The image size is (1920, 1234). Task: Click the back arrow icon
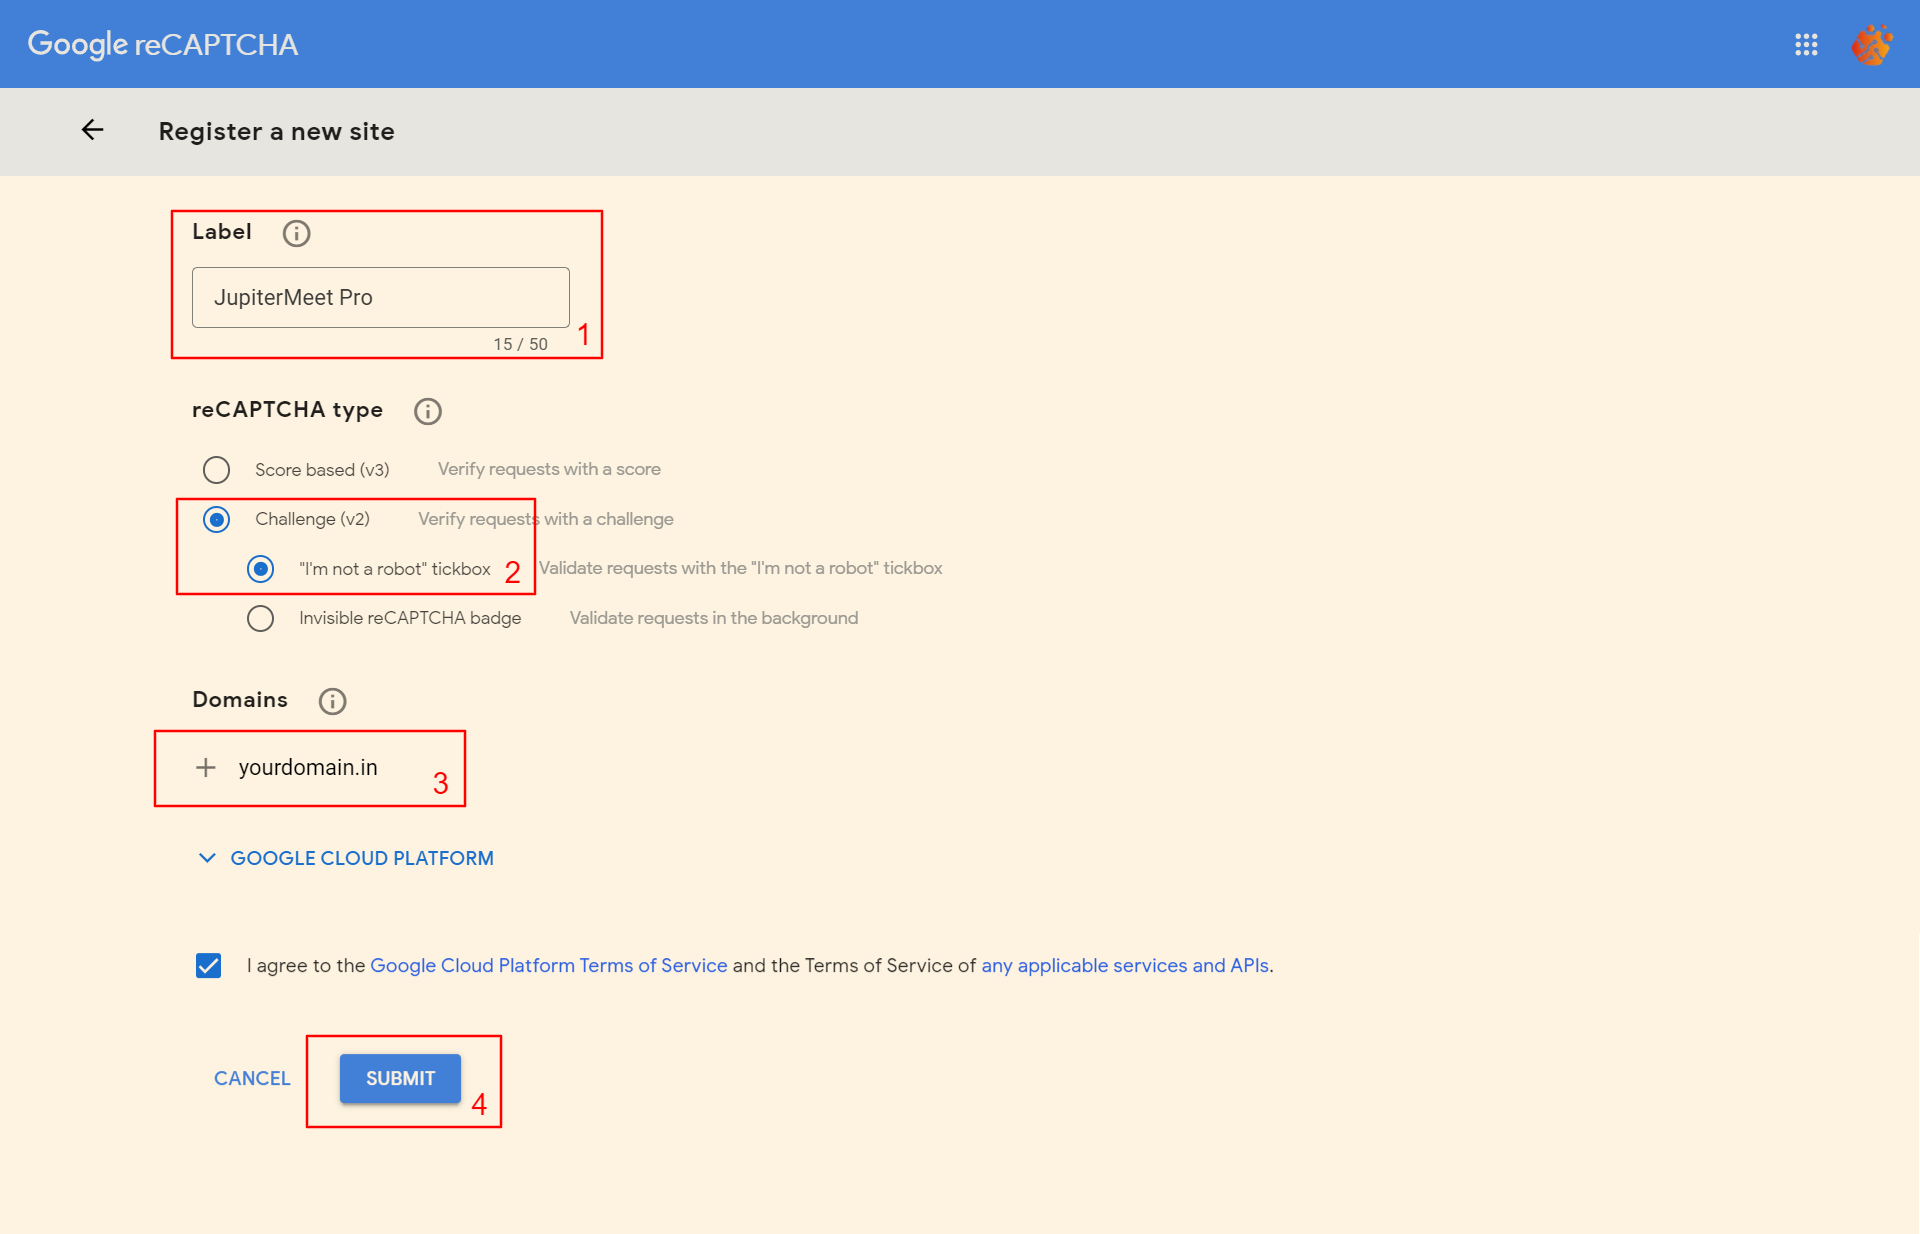[x=92, y=130]
